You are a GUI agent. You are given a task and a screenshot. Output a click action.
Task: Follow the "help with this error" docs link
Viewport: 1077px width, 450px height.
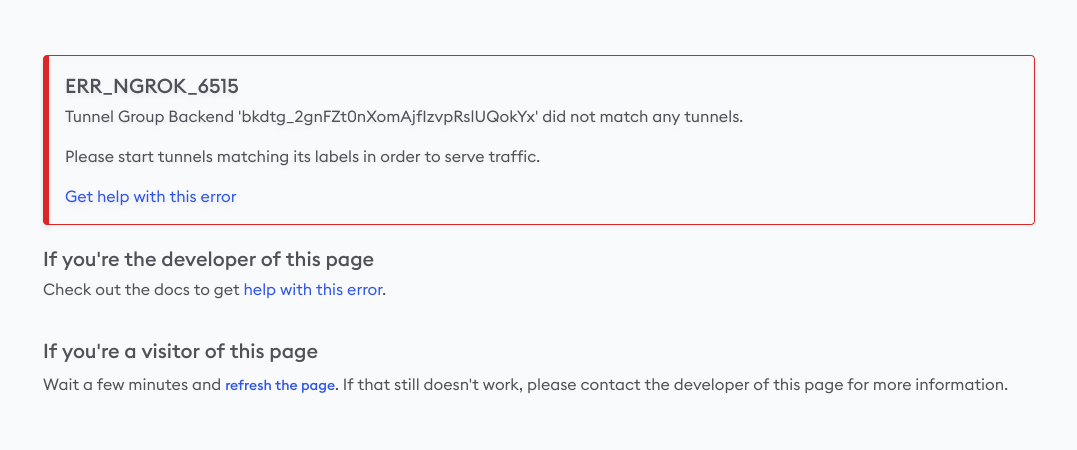(x=313, y=290)
